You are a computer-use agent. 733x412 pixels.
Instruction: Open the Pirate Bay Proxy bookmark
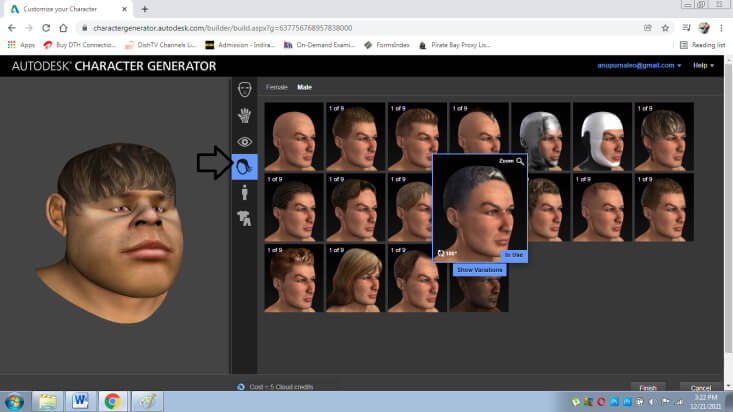pos(454,45)
